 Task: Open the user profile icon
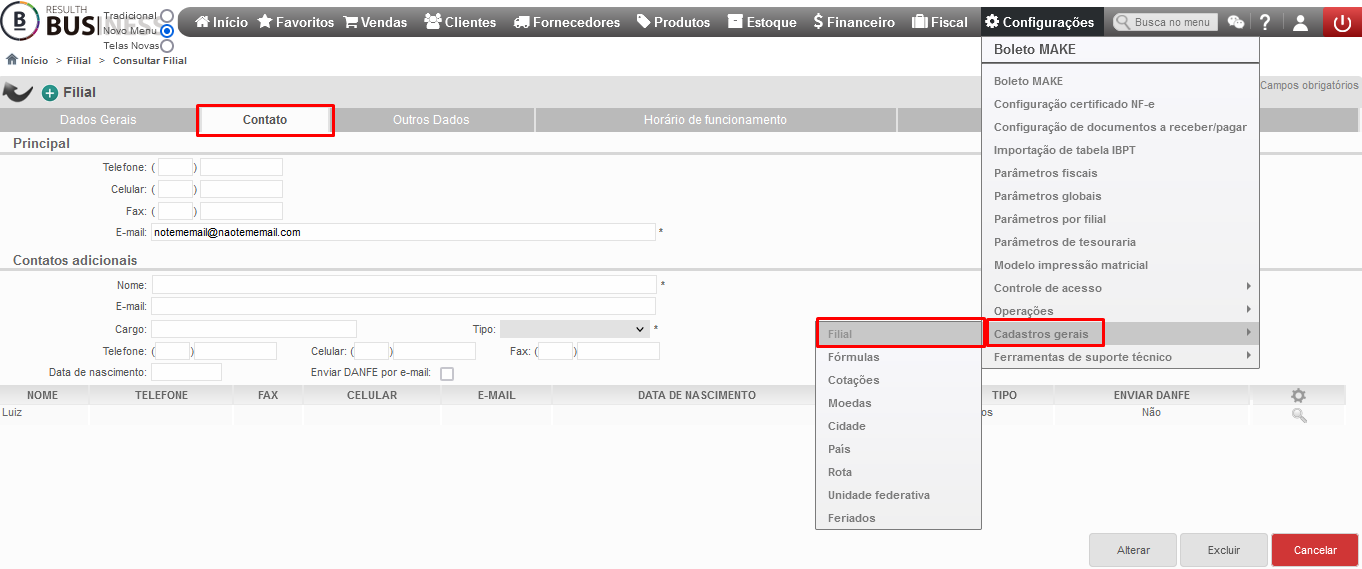point(1300,22)
